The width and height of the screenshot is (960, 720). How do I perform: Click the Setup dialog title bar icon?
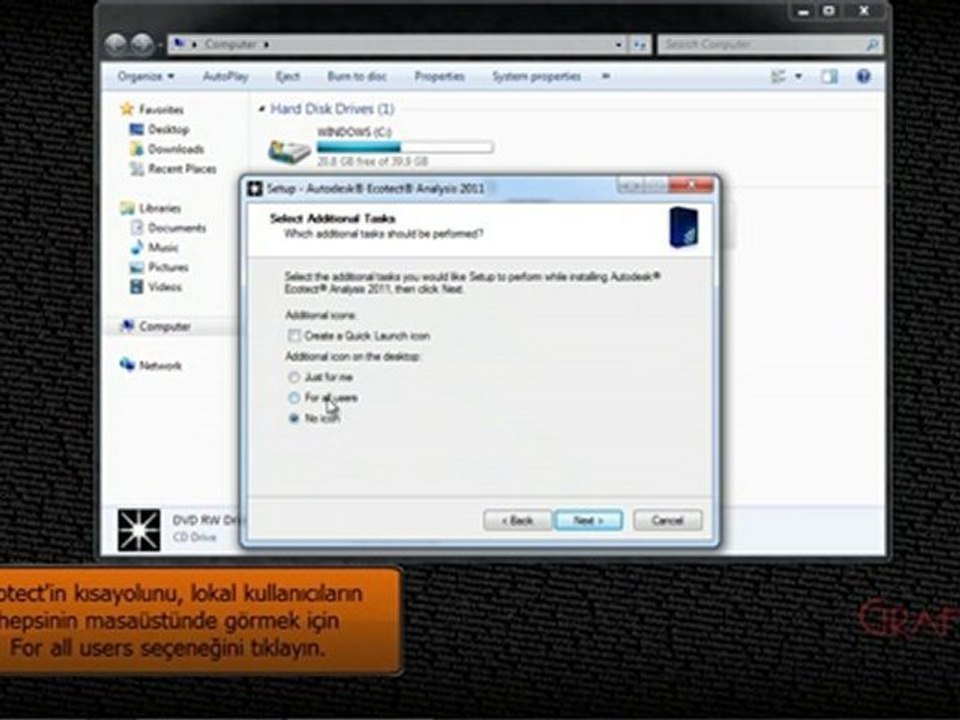coord(255,189)
